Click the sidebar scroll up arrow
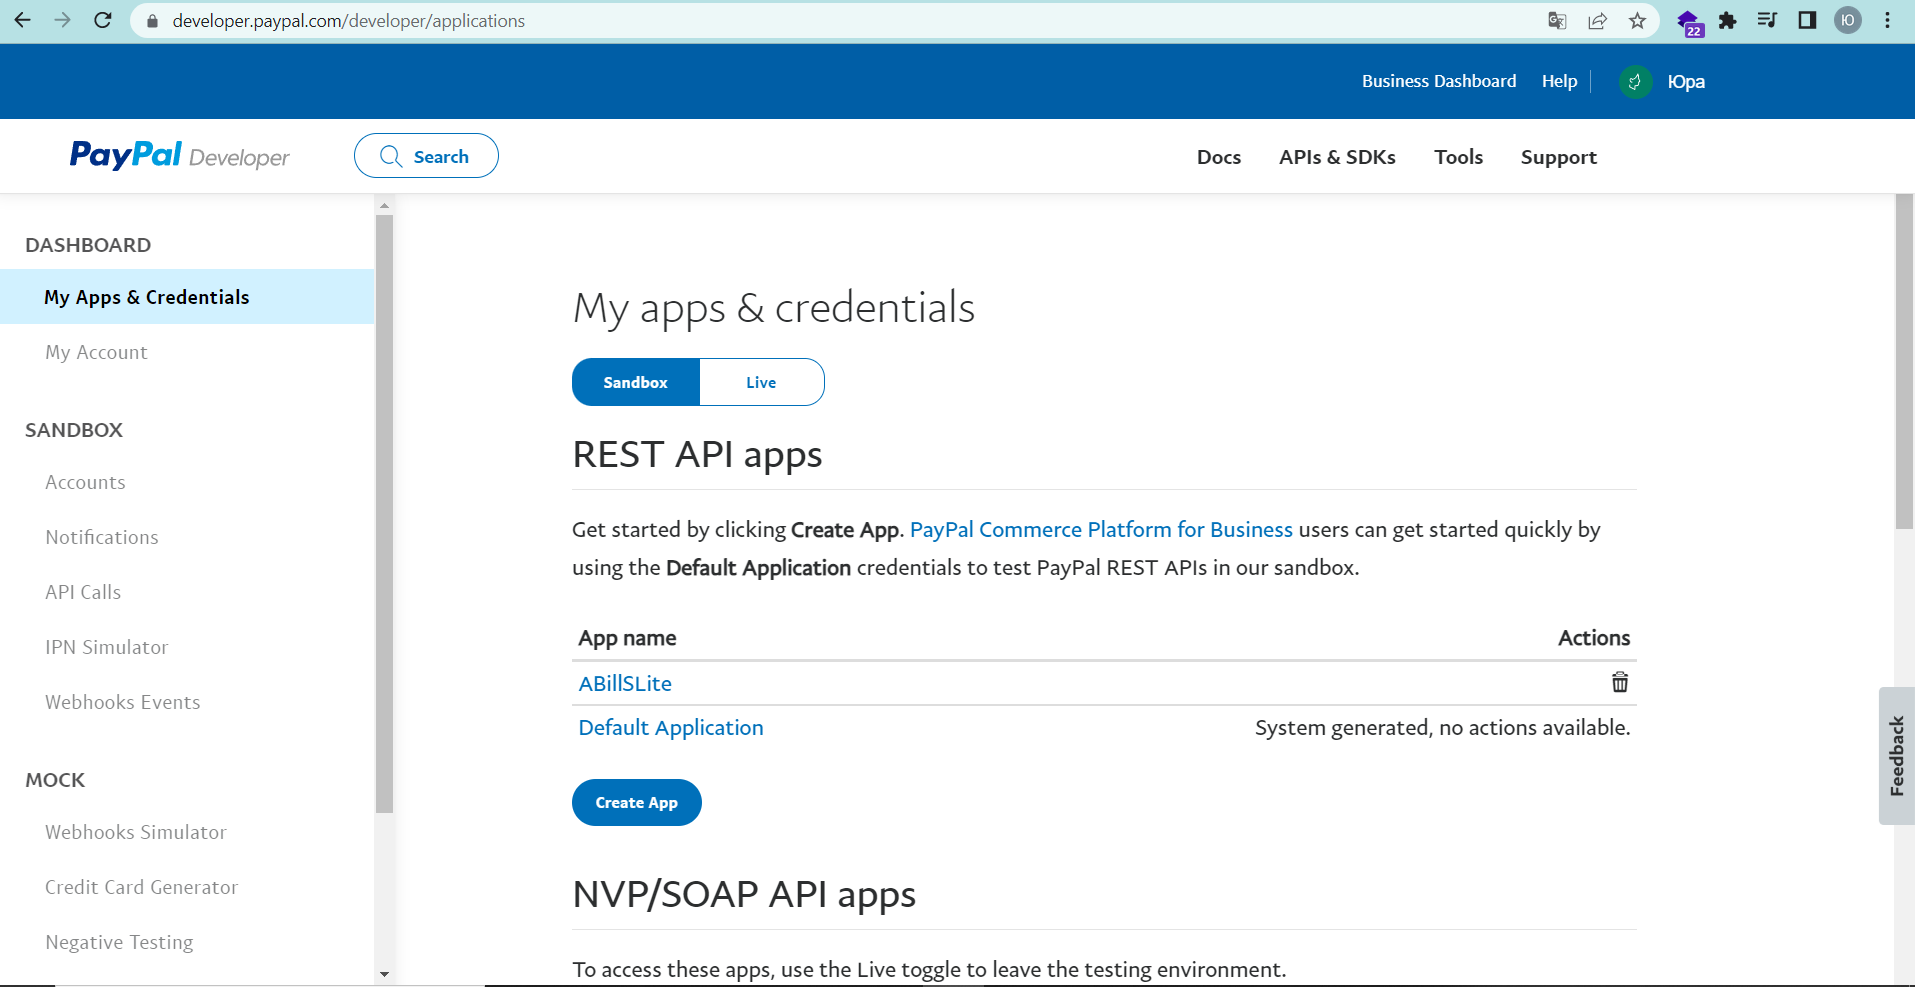1915x987 pixels. [384, 205]
